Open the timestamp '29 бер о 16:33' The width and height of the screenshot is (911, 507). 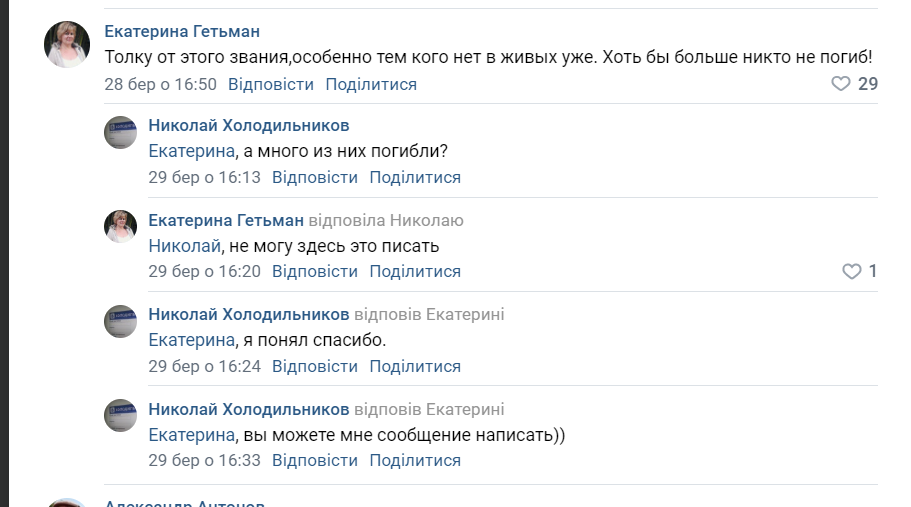[205, 460]
